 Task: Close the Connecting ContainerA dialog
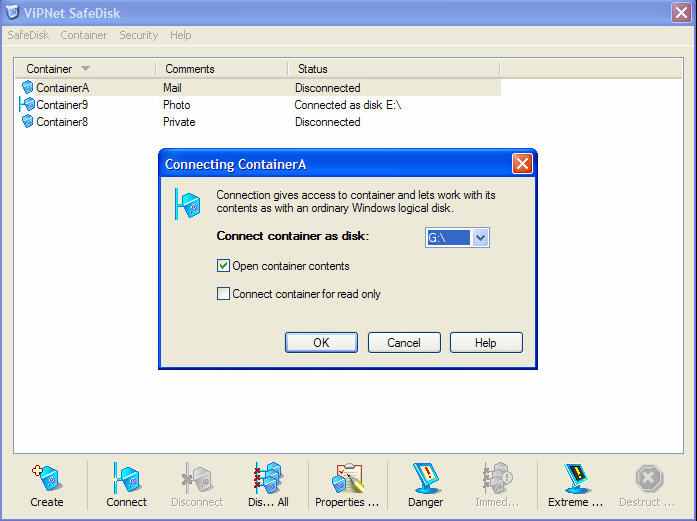[522, 164]
